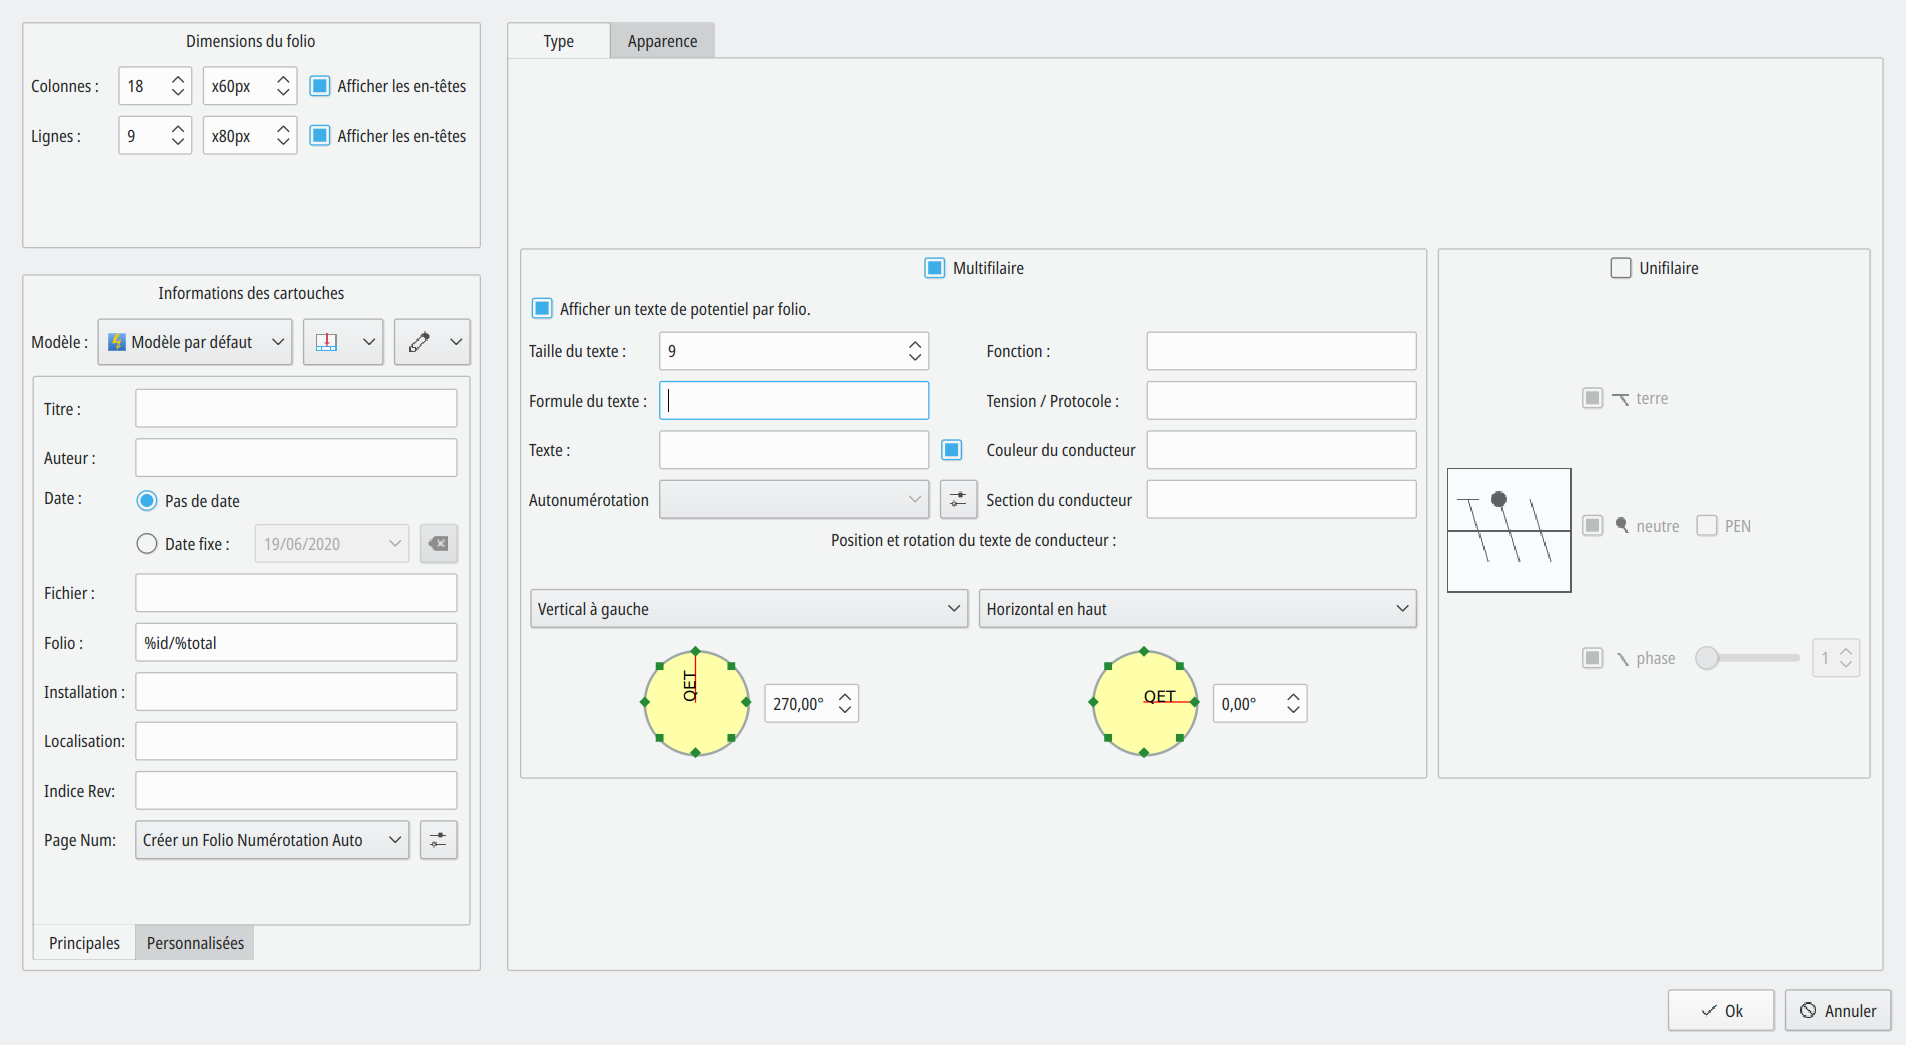Switch to the Personnalisées tab
This screenshot has height=1045, width=1906.
195,943
